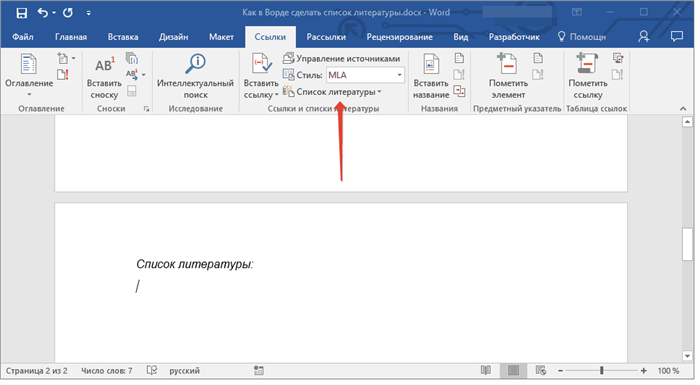
Task: Click the Число слов: 7 word count
Action: (x=107, y=371)
